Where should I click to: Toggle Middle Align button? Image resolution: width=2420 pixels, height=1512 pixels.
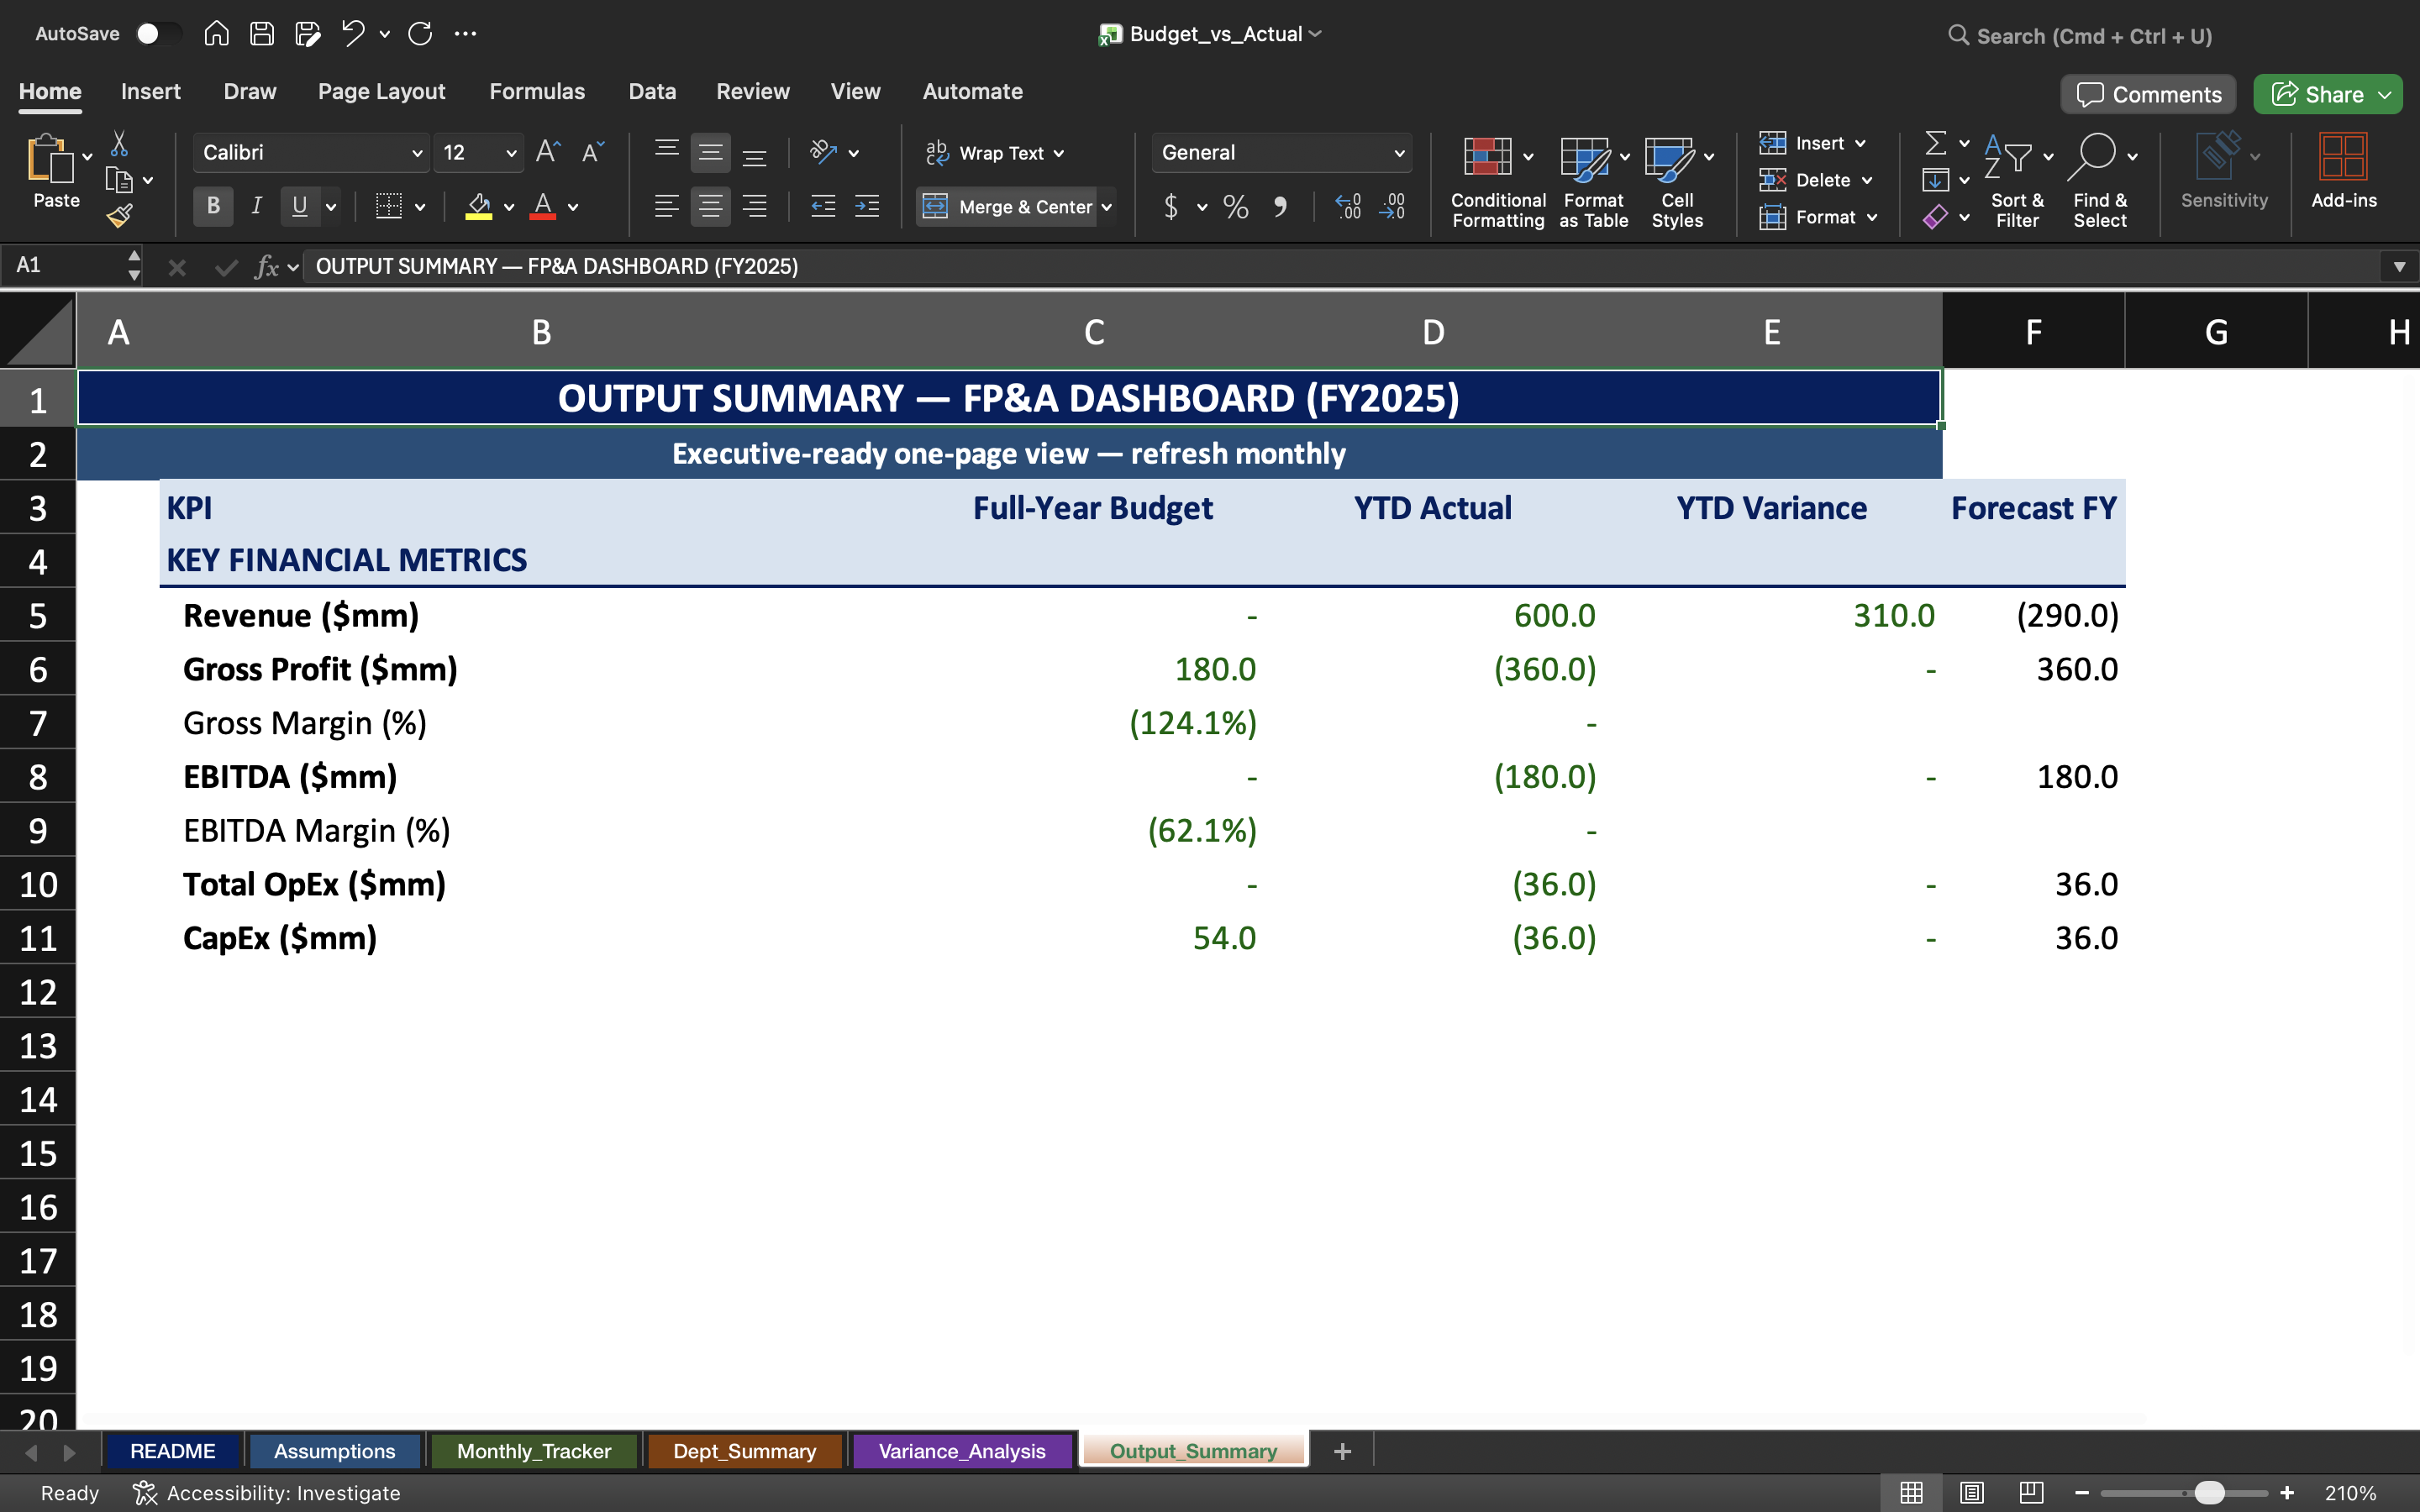point(710,152)
